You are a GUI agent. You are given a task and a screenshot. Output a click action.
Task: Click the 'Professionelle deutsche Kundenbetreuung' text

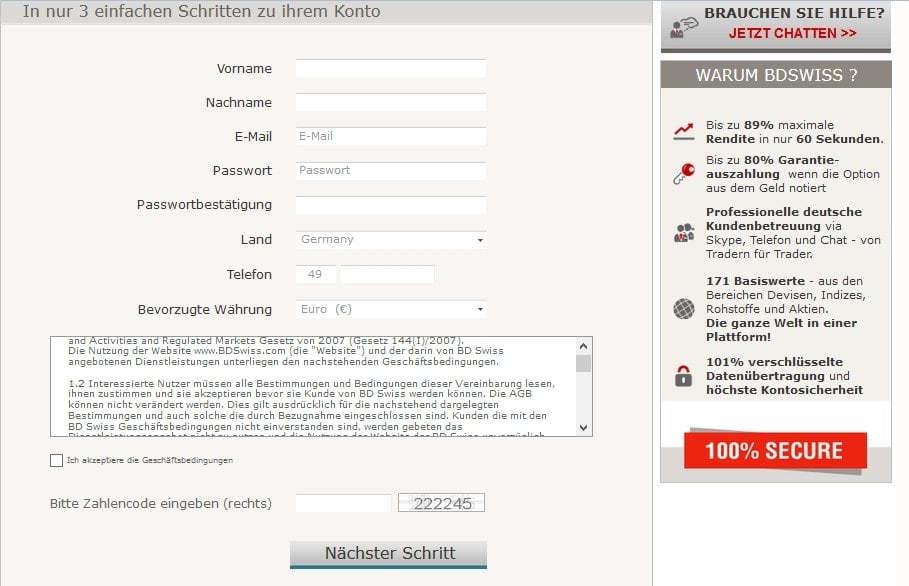(x=784, y=219)
